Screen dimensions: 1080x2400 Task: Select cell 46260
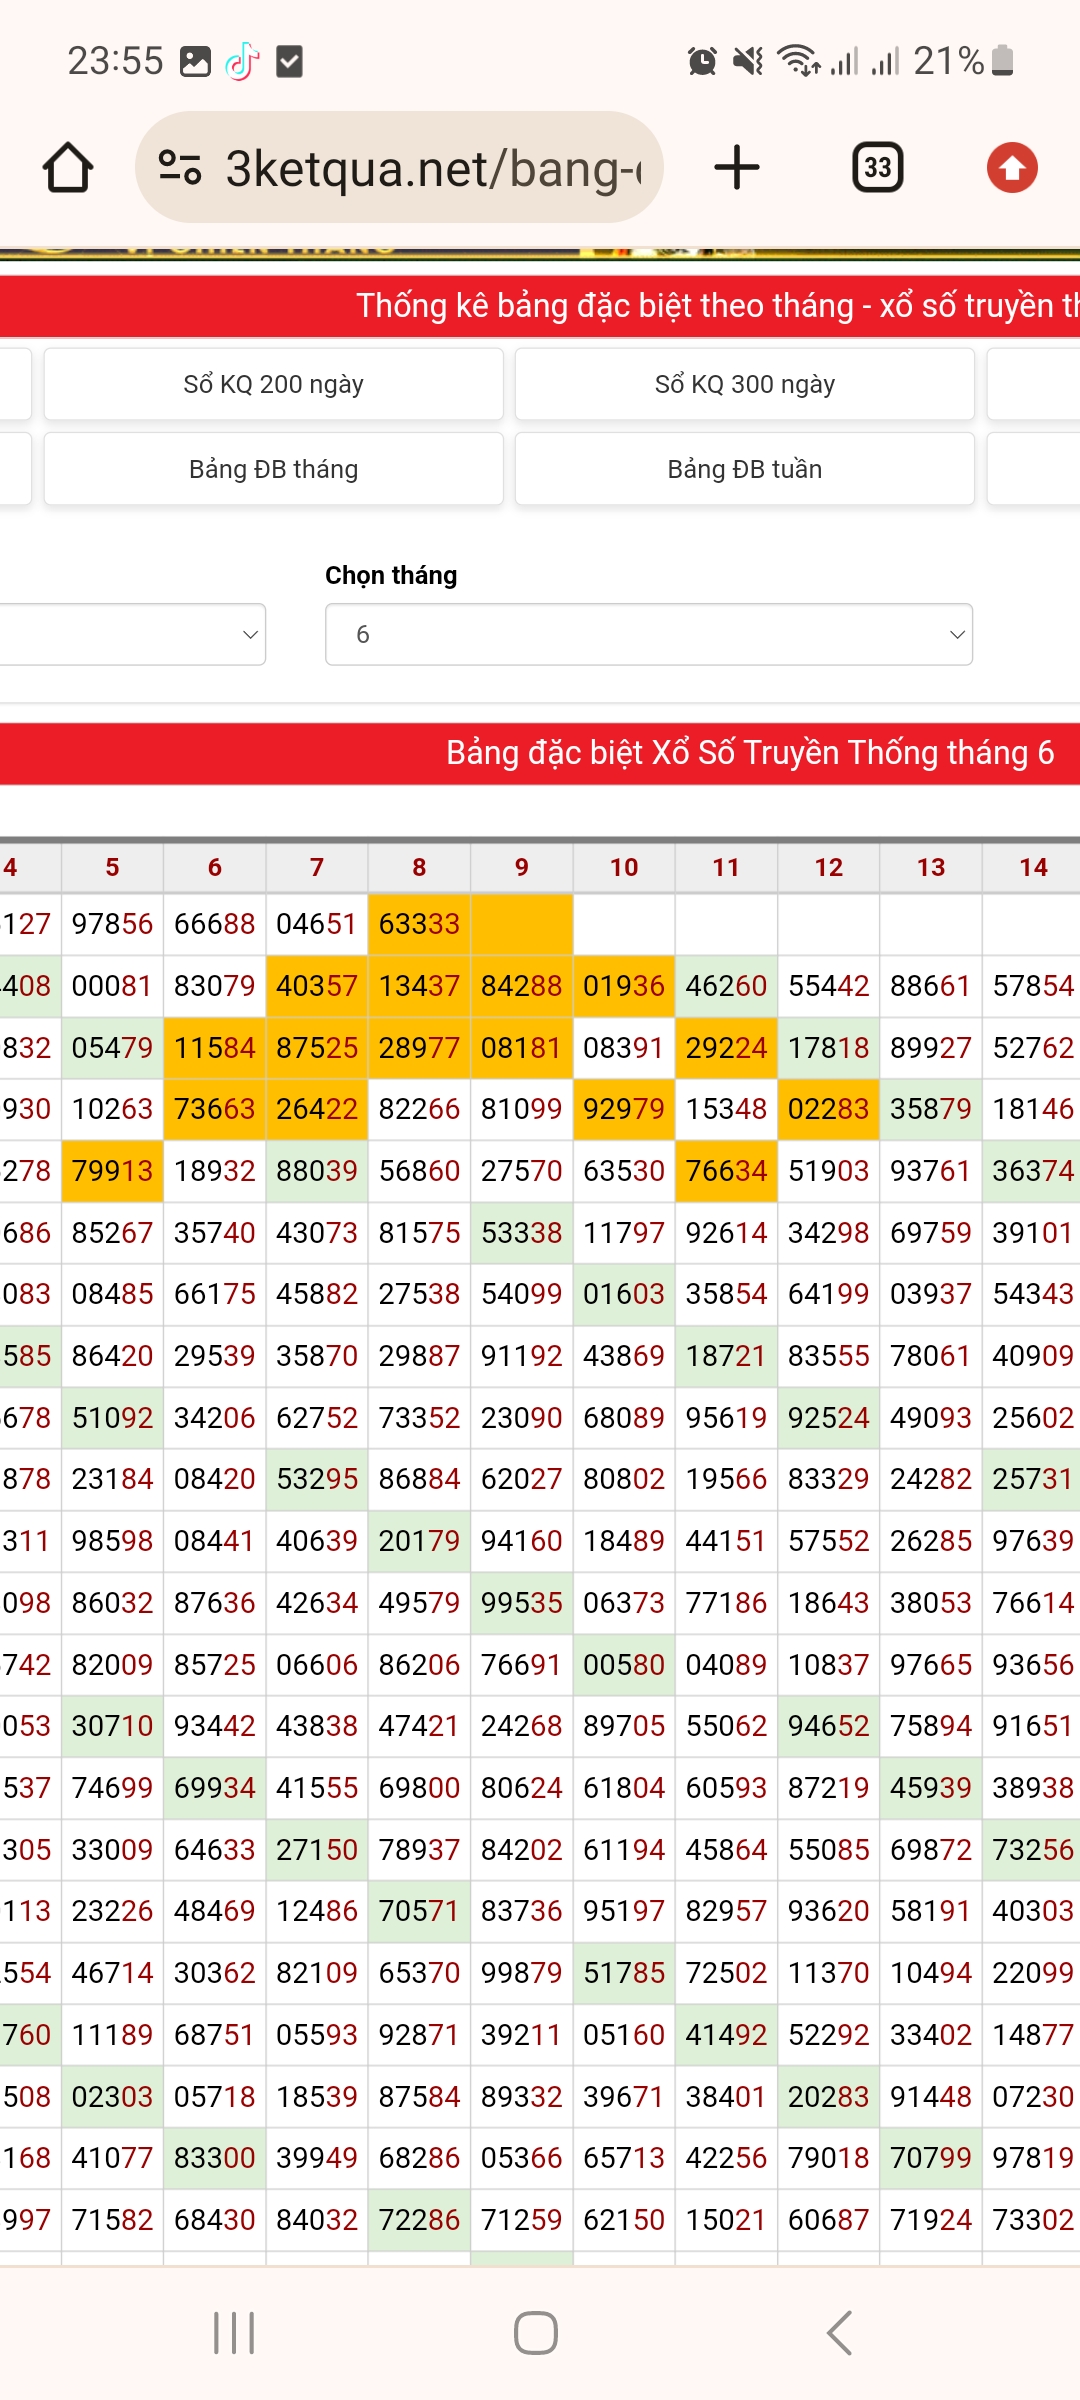point(726,986)
